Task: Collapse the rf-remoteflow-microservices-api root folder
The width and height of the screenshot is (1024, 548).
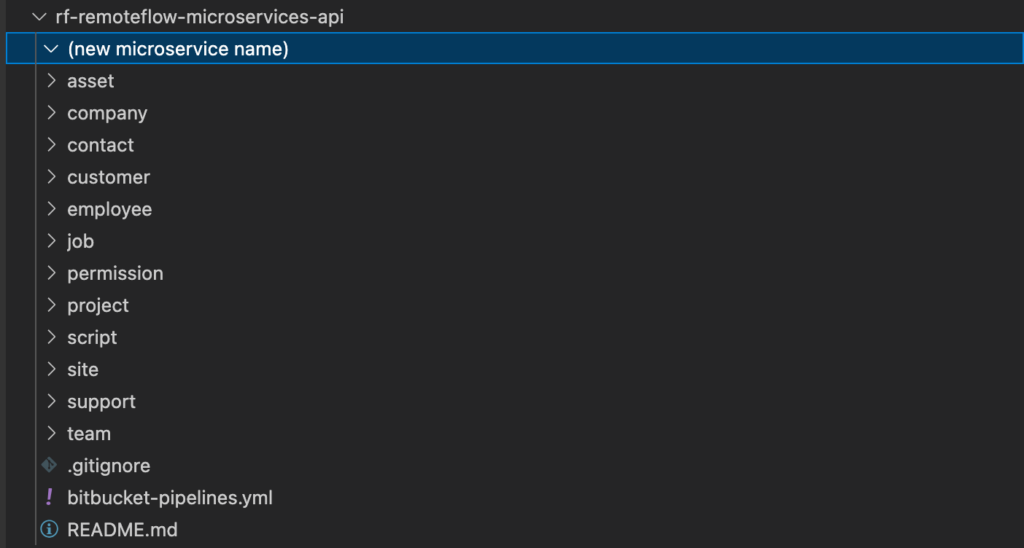Action: (39, 17)
